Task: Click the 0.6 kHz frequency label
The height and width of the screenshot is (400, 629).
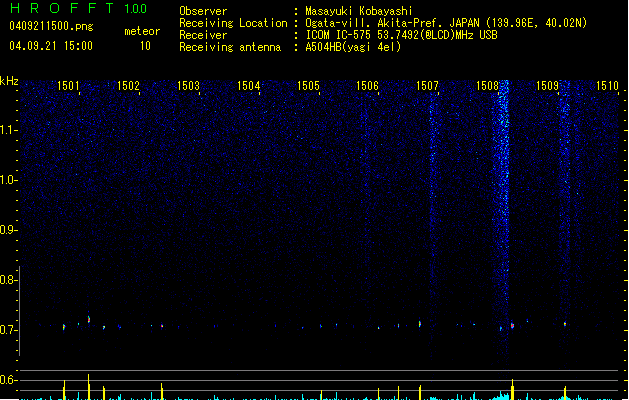Action: 8,380
